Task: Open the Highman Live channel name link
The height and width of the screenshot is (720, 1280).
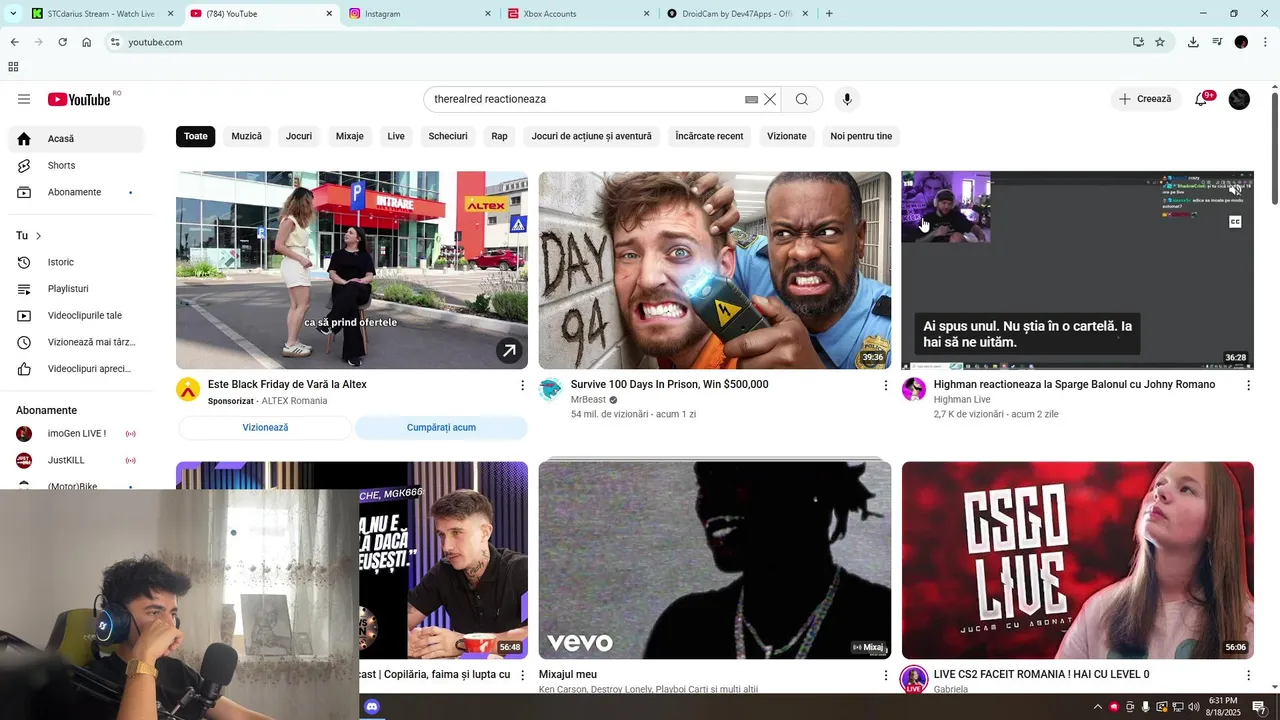Action: point(962,400)
